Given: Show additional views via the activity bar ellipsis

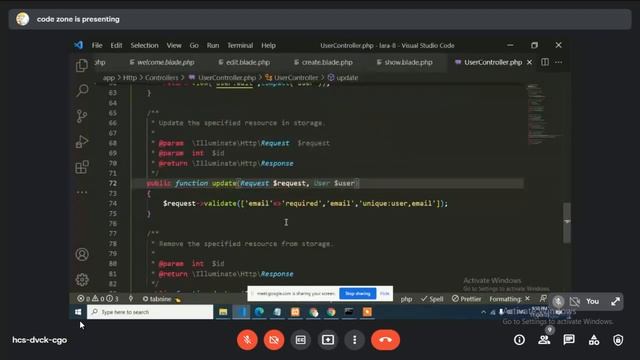Looking at the screenshot, I should pos(82,192).
